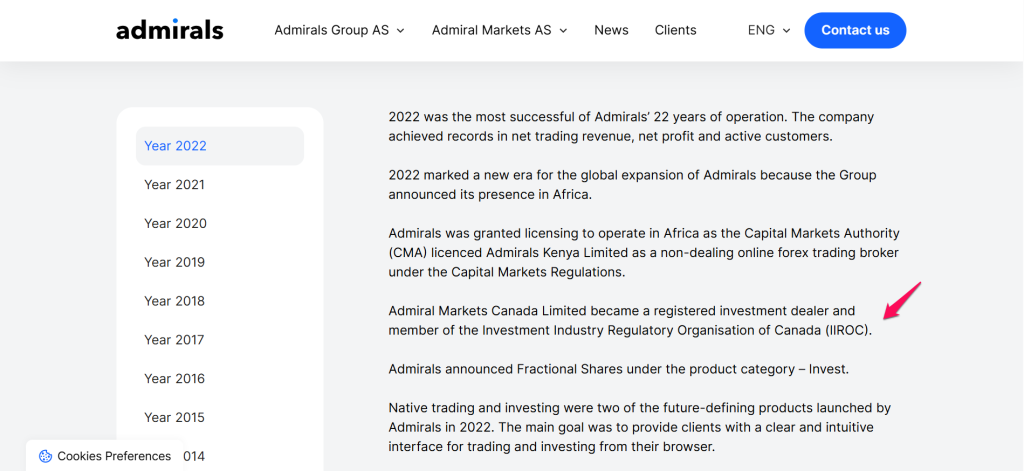The image size is (1024, 471).
Task: Open Cookies Preferences
Action: click(x=114, y=456)
